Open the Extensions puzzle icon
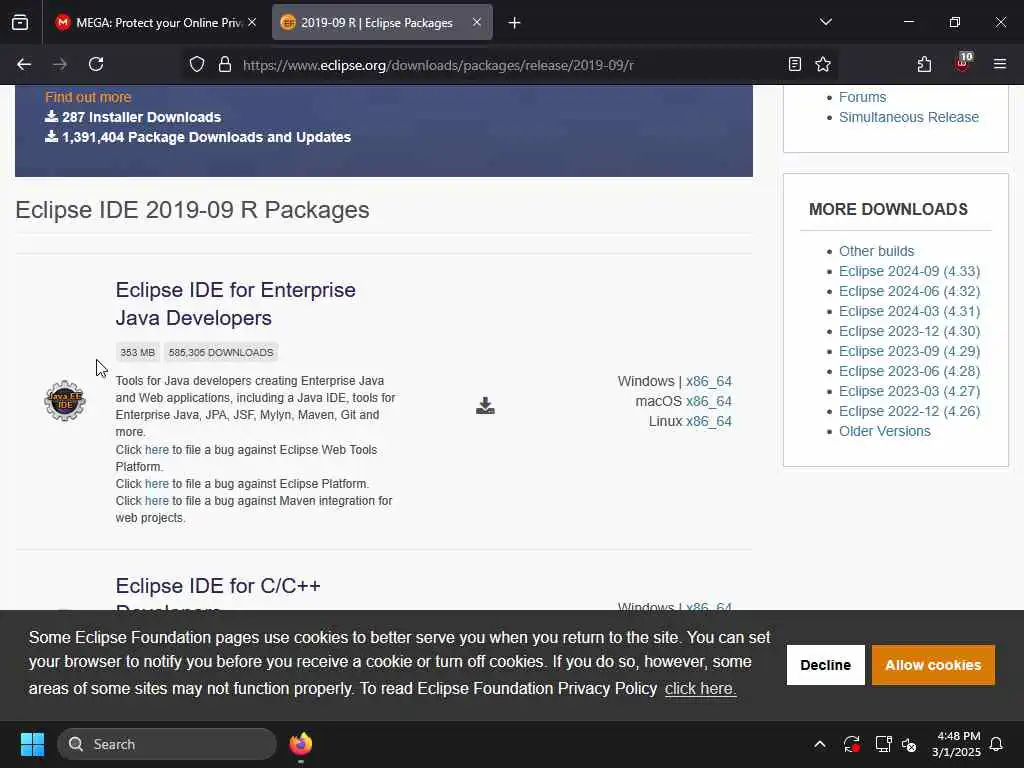Image resolution: width=1024 pixels, height=768 pixels. [x=924, y=64]
